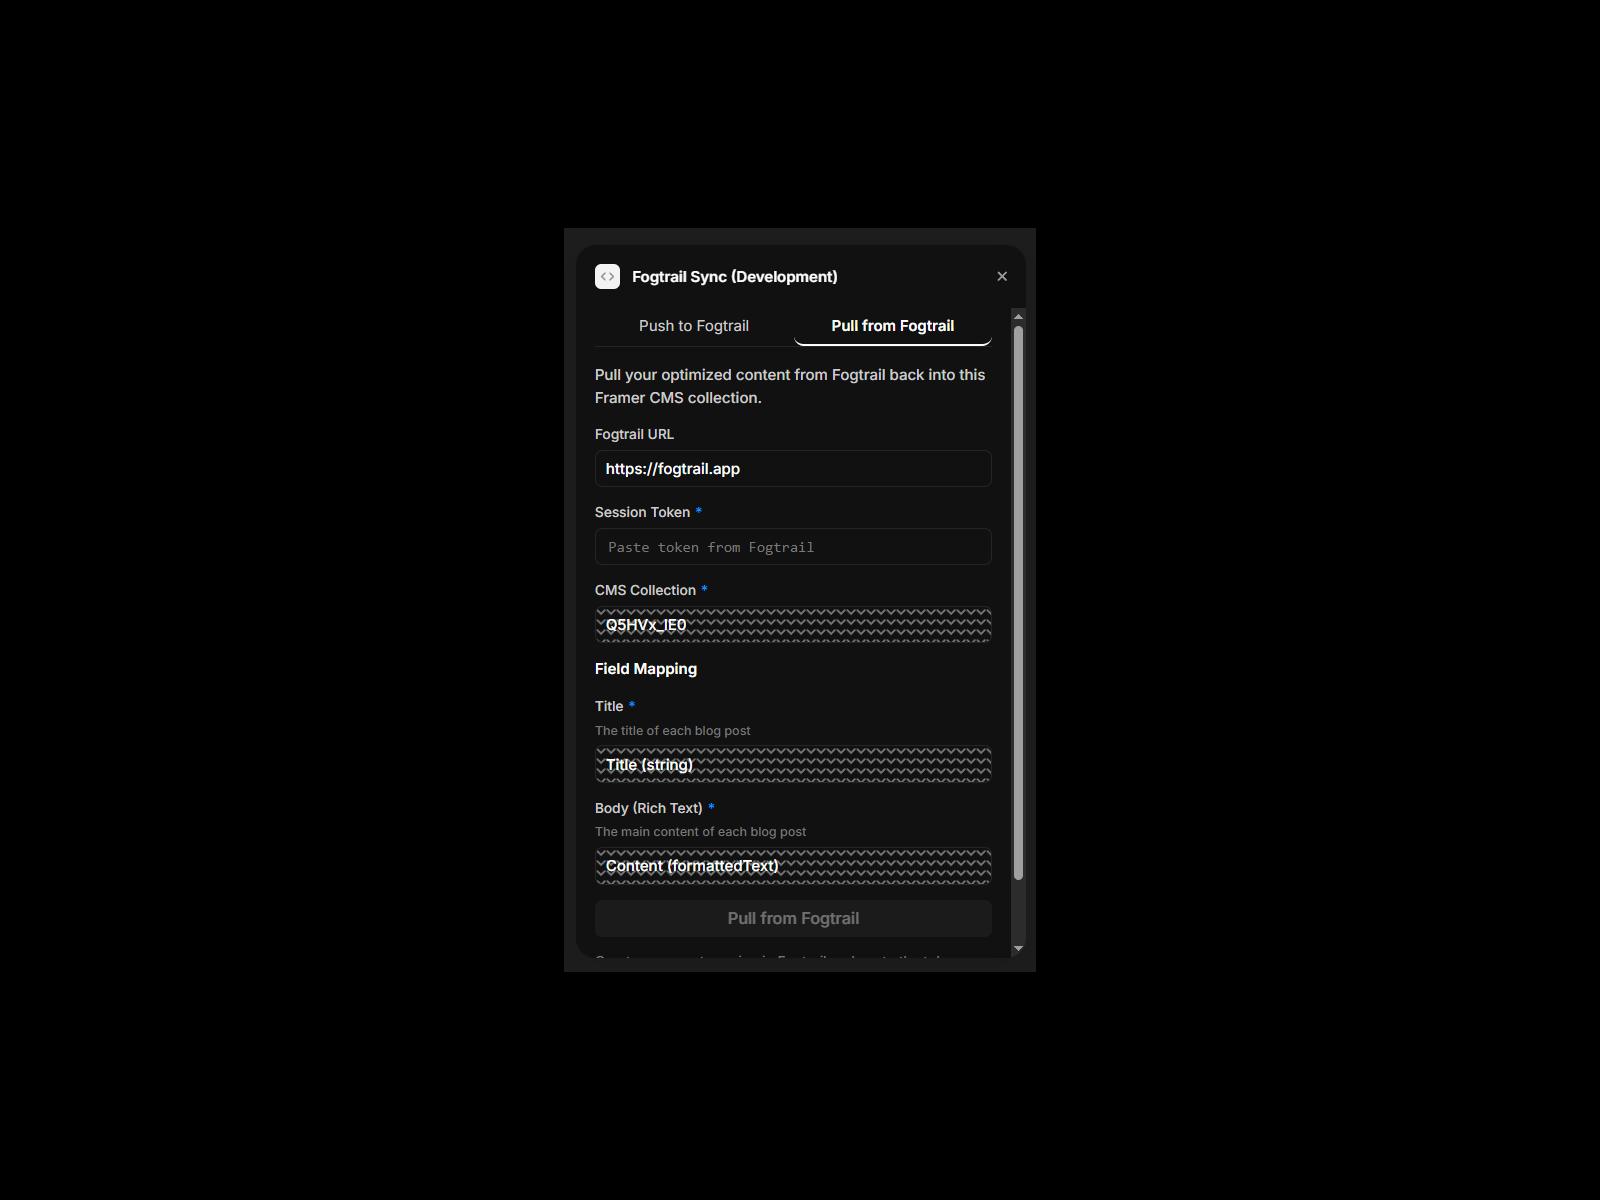Close the Fogtrail Sync plugin panel
Screen dimensions: 1600x1200
click(1001, 276)
